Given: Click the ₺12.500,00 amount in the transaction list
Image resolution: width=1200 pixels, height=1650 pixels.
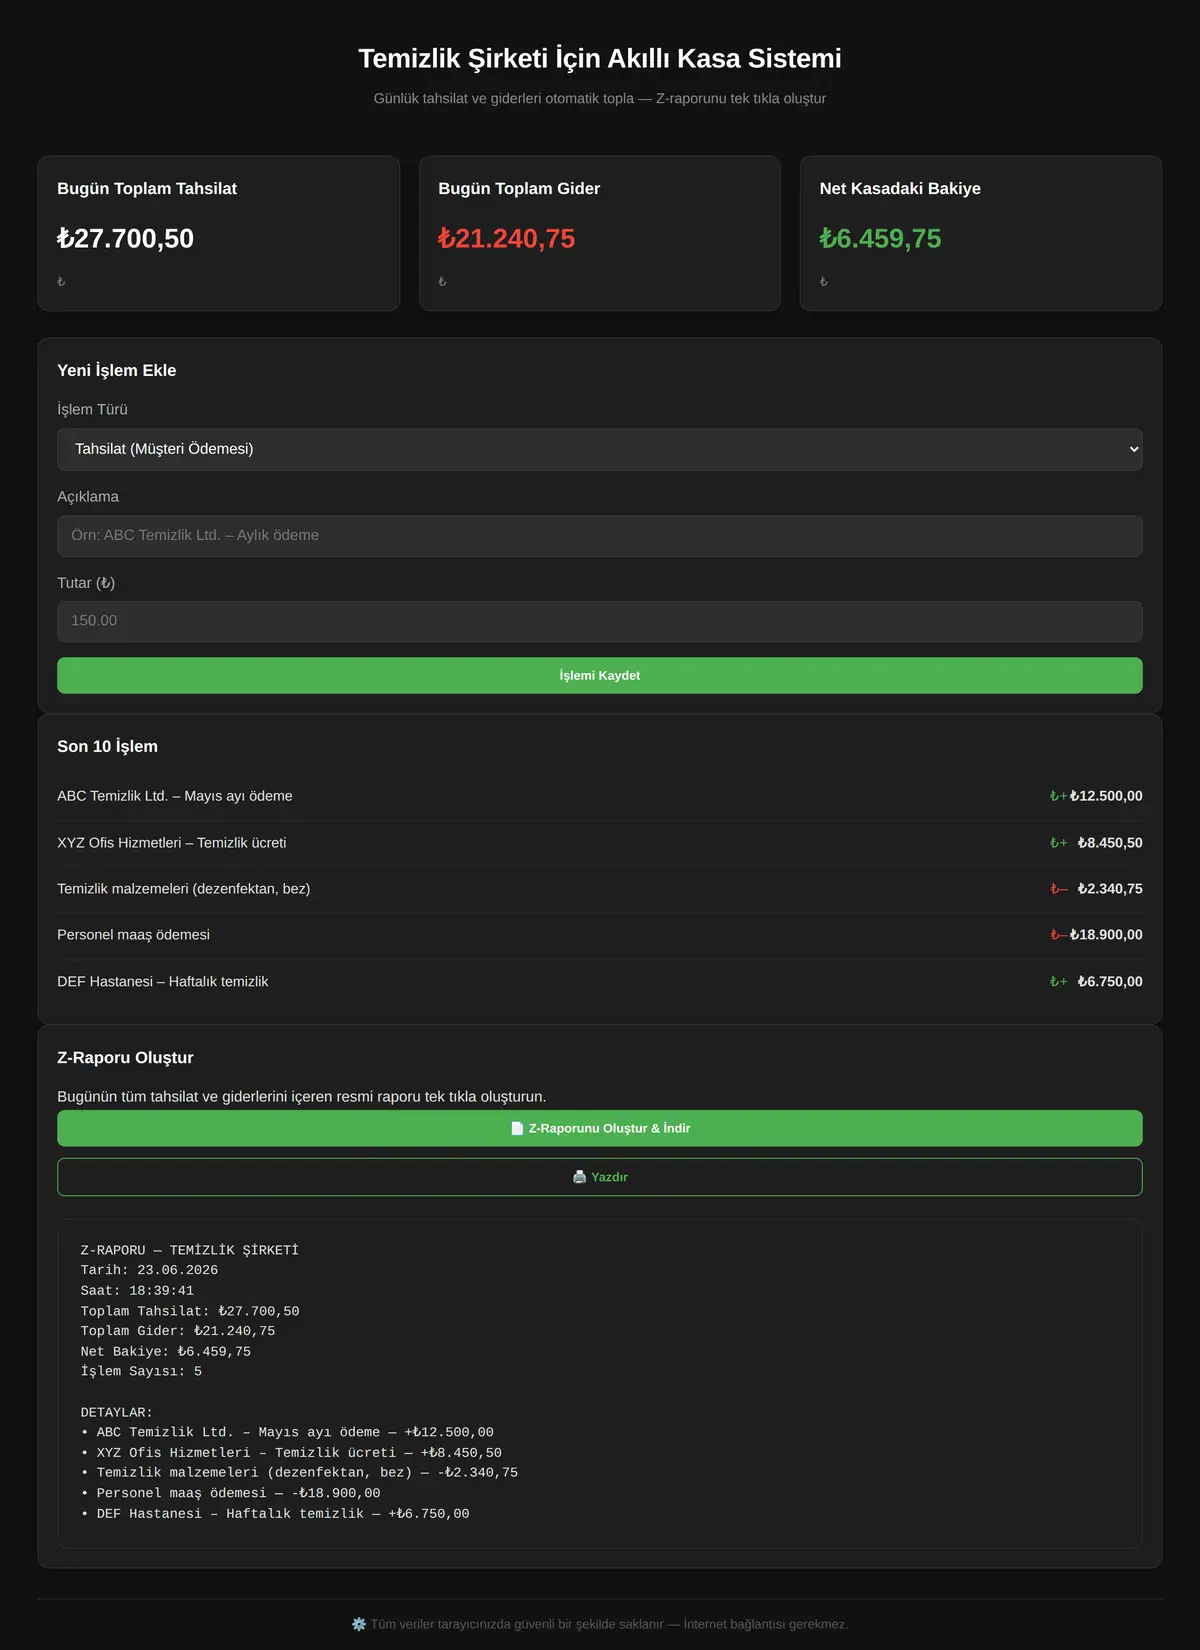Looking at the screenshot, I should (1106, 796).
